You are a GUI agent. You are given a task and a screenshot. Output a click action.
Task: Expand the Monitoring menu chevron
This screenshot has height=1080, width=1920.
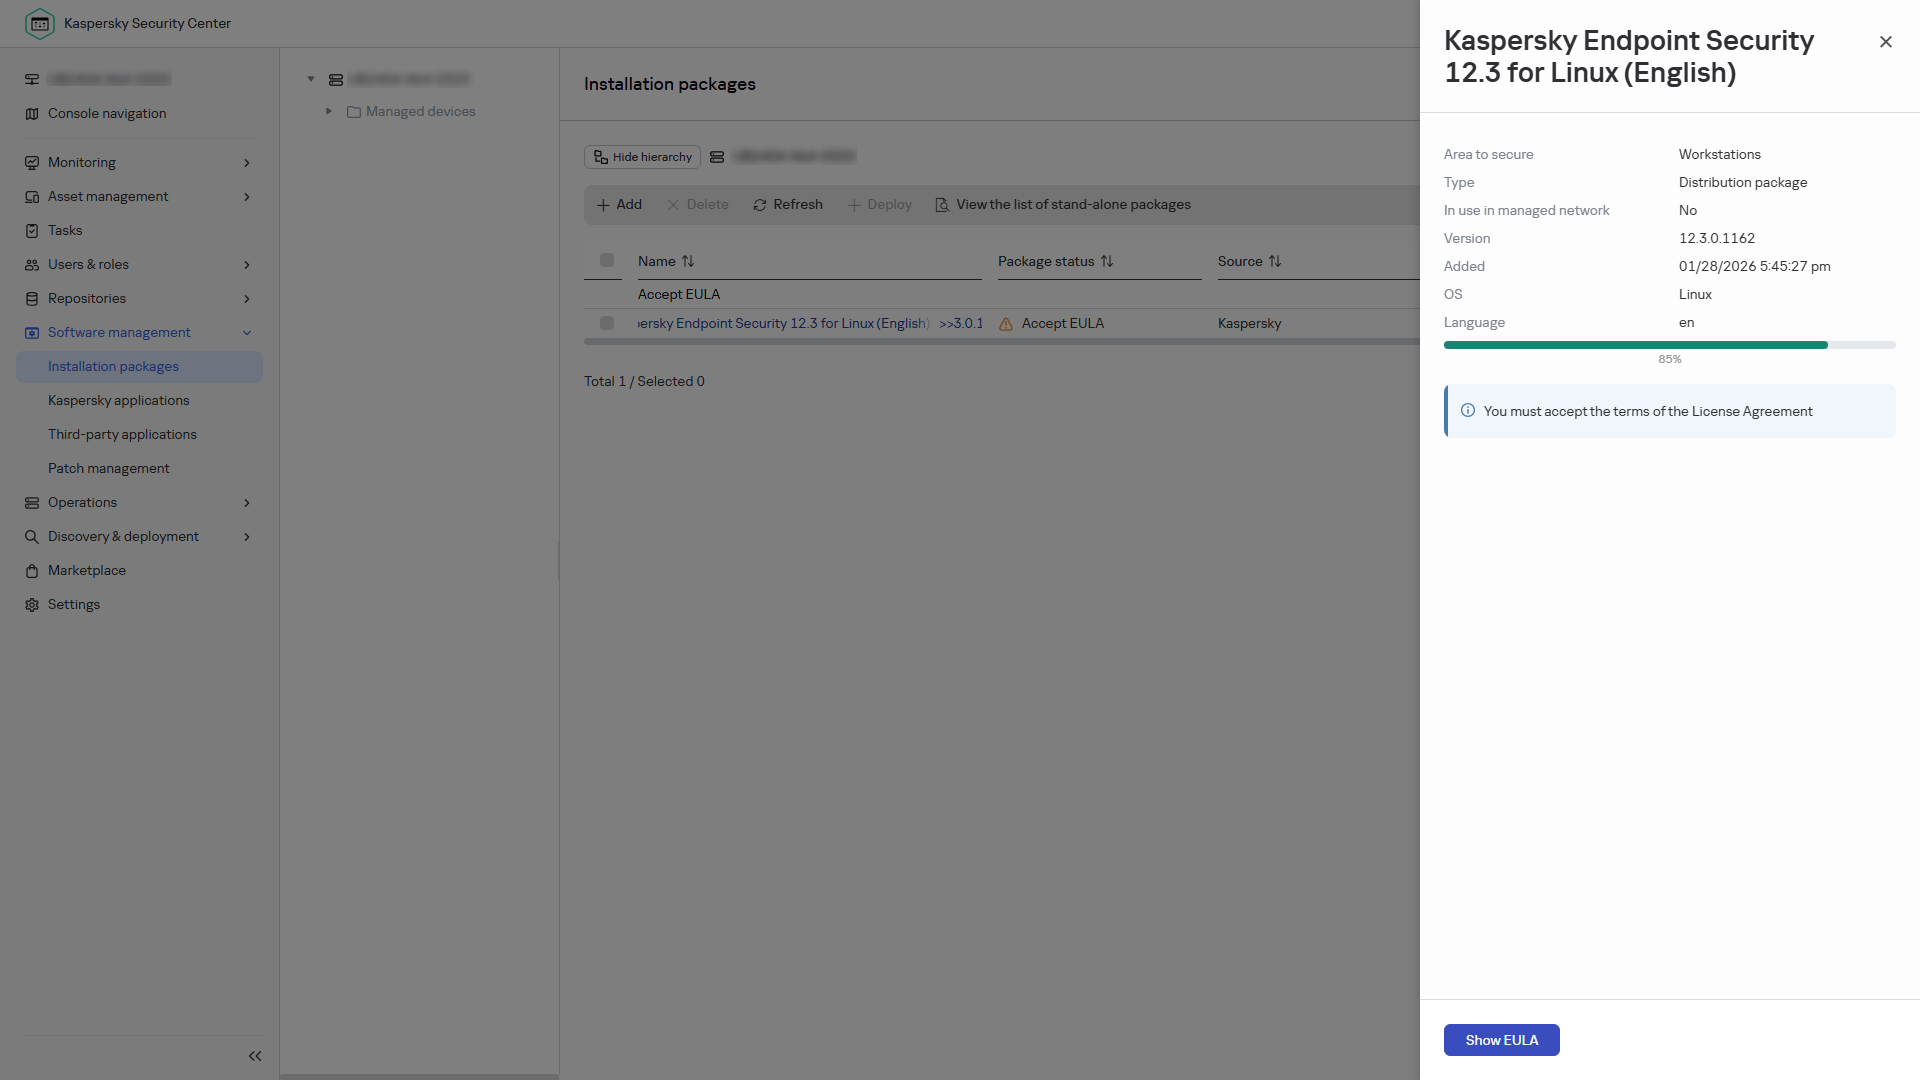(x=247, y=162)
